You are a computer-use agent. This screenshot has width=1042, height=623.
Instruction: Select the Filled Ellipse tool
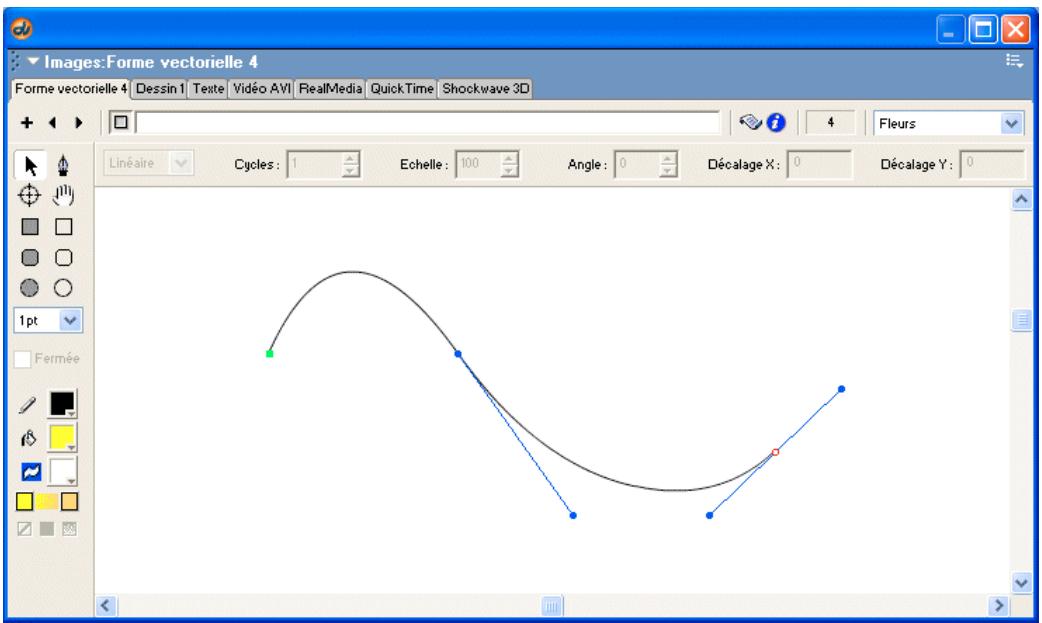coord(29,288)
